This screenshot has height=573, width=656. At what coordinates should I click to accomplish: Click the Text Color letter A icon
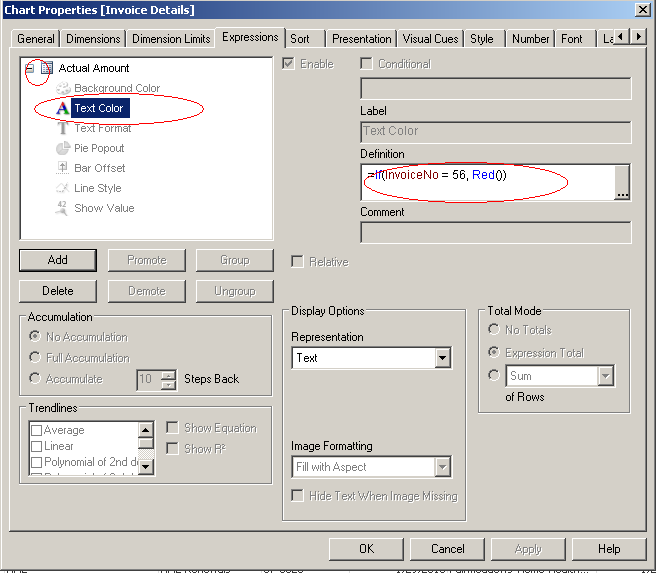62,108
